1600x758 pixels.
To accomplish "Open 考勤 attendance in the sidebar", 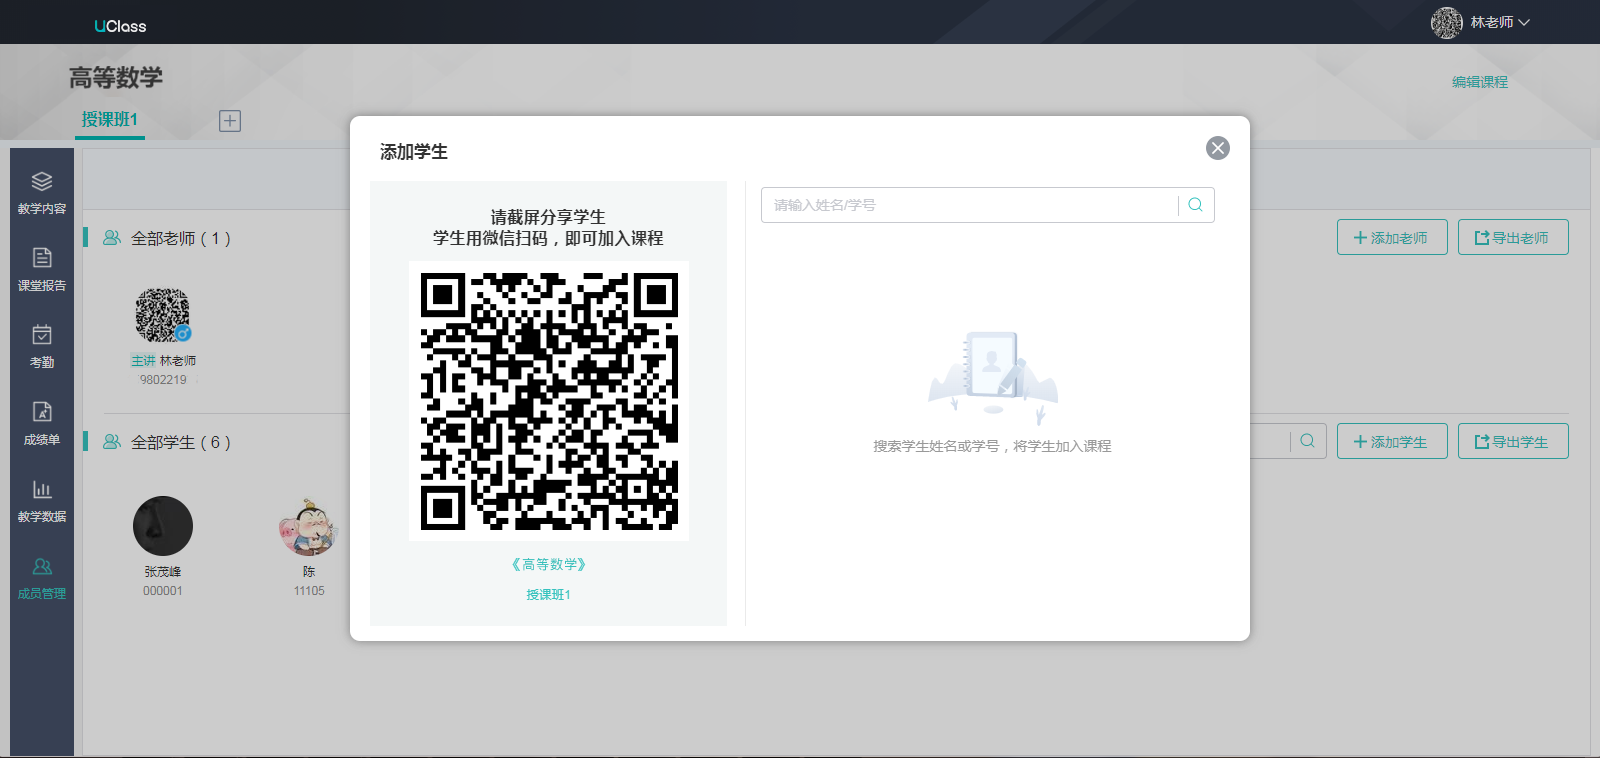I will tap(42, 347).
